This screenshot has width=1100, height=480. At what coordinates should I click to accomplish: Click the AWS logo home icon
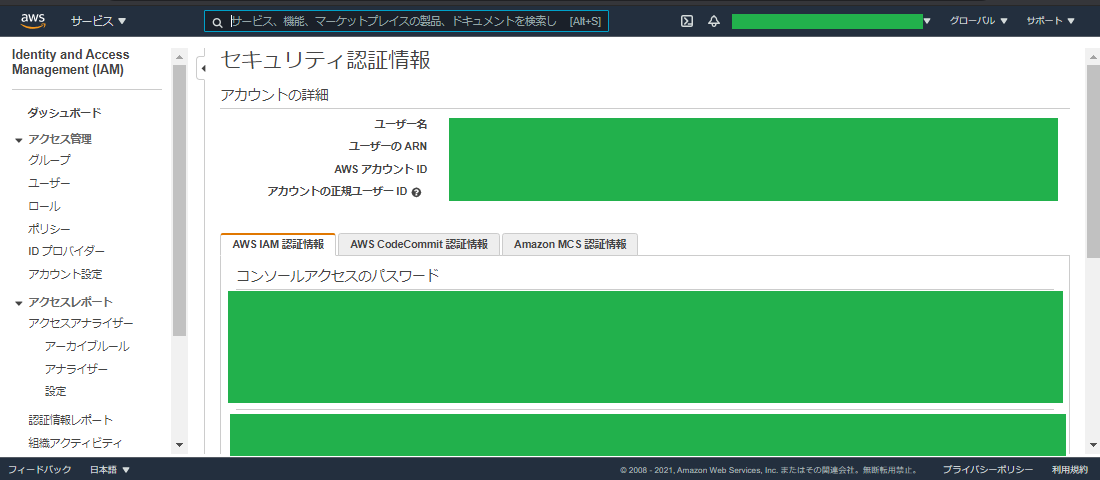[x=33, y=21]
